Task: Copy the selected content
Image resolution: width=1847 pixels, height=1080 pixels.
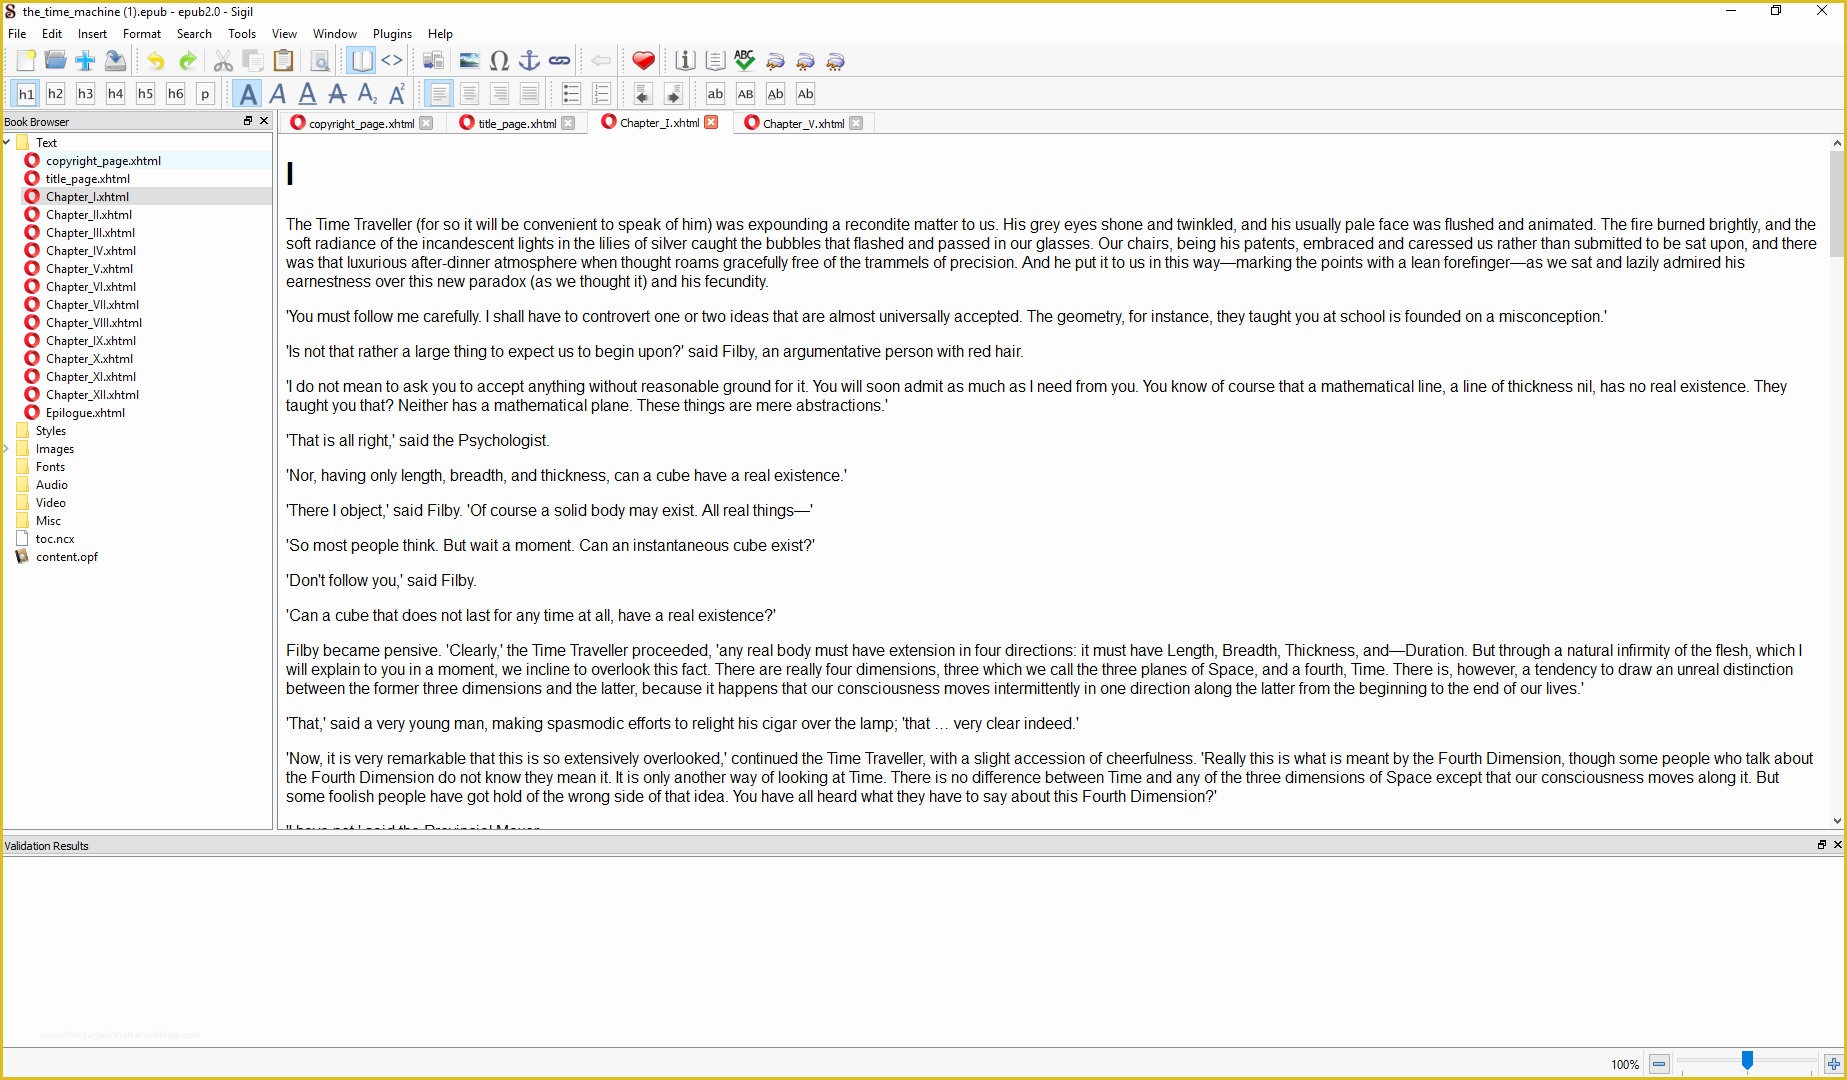Action: 253,61
